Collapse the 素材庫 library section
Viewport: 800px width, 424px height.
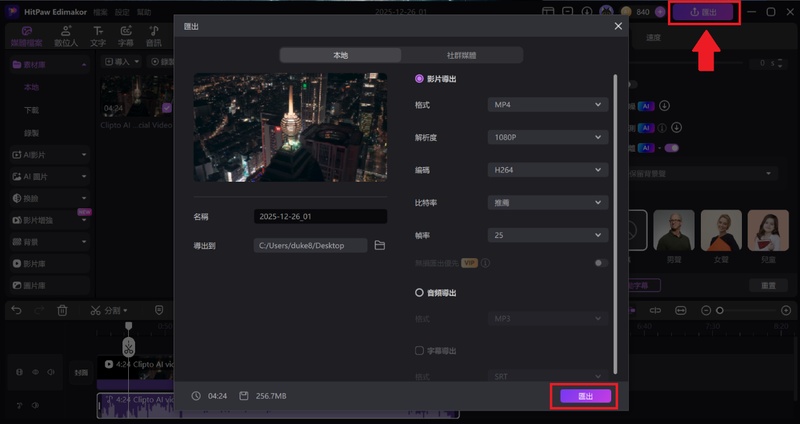coord(49,65)
